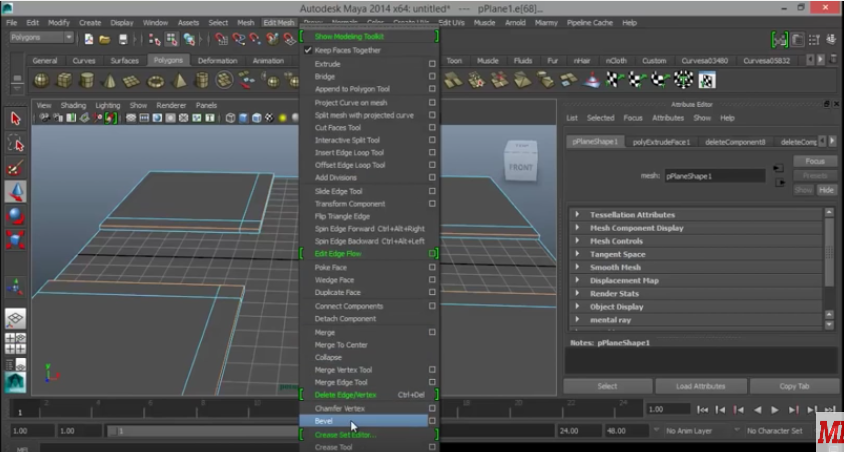
Task: Open the Polygons menu set dropdown
Action: click(41, 37)
